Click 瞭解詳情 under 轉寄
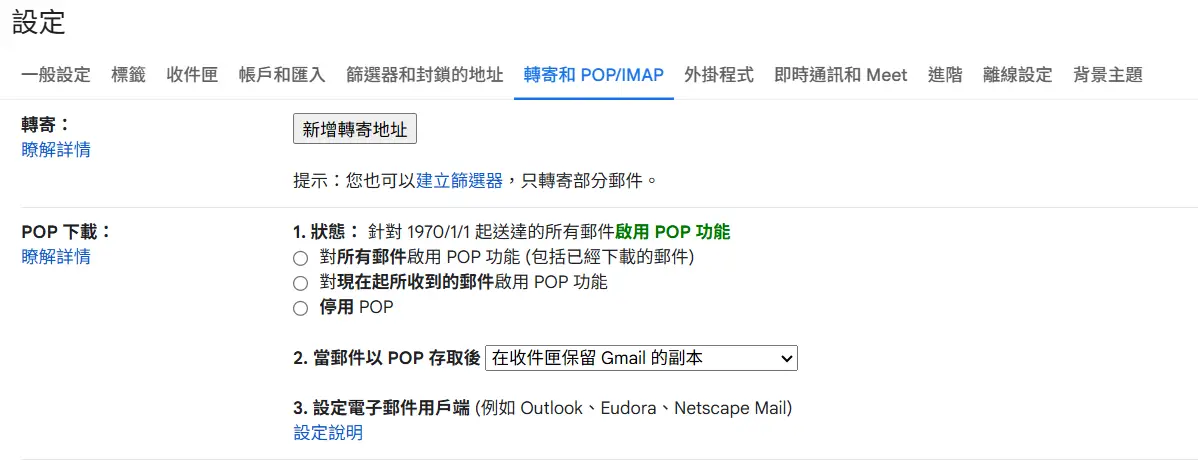The height and width of the screenshot is (460, 1198). (56, 150)
